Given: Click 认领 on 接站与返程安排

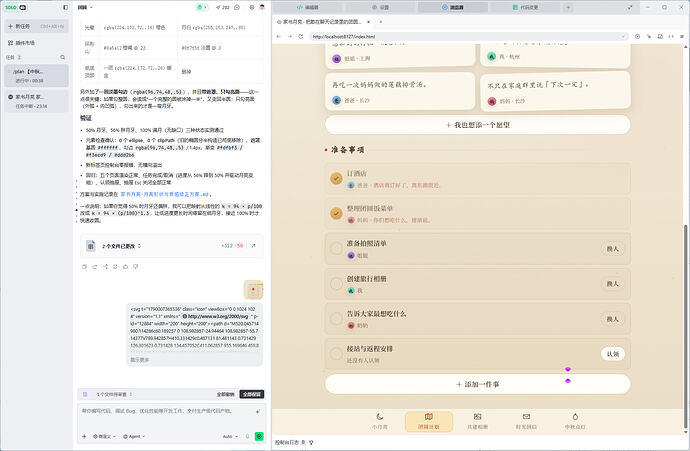Looking at the screenshot, I should click(613, 354).
